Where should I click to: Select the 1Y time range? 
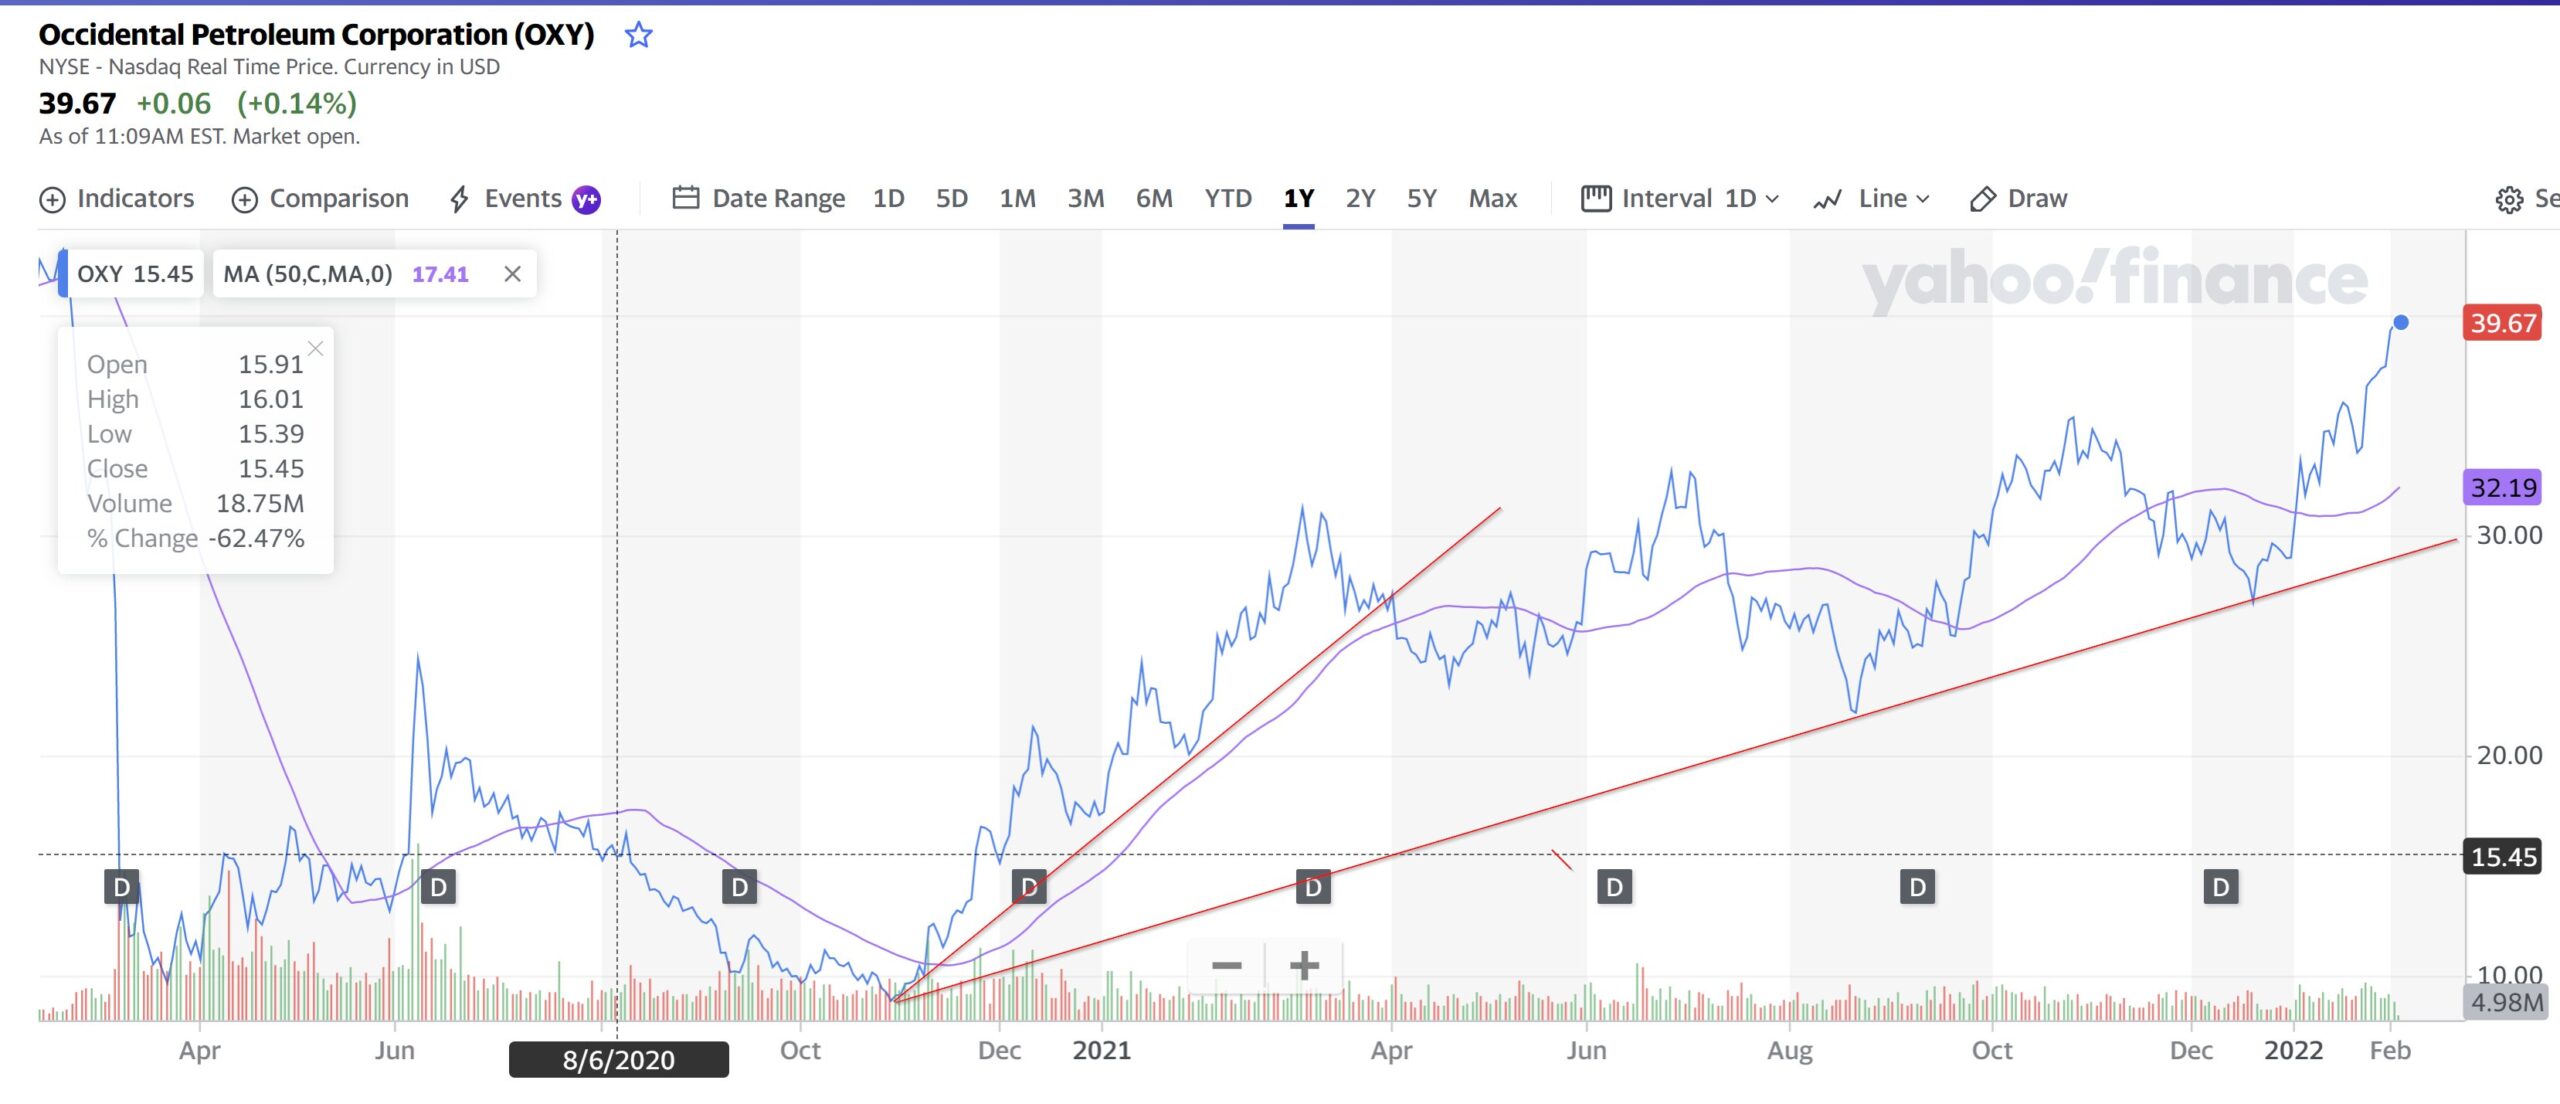1298,198
